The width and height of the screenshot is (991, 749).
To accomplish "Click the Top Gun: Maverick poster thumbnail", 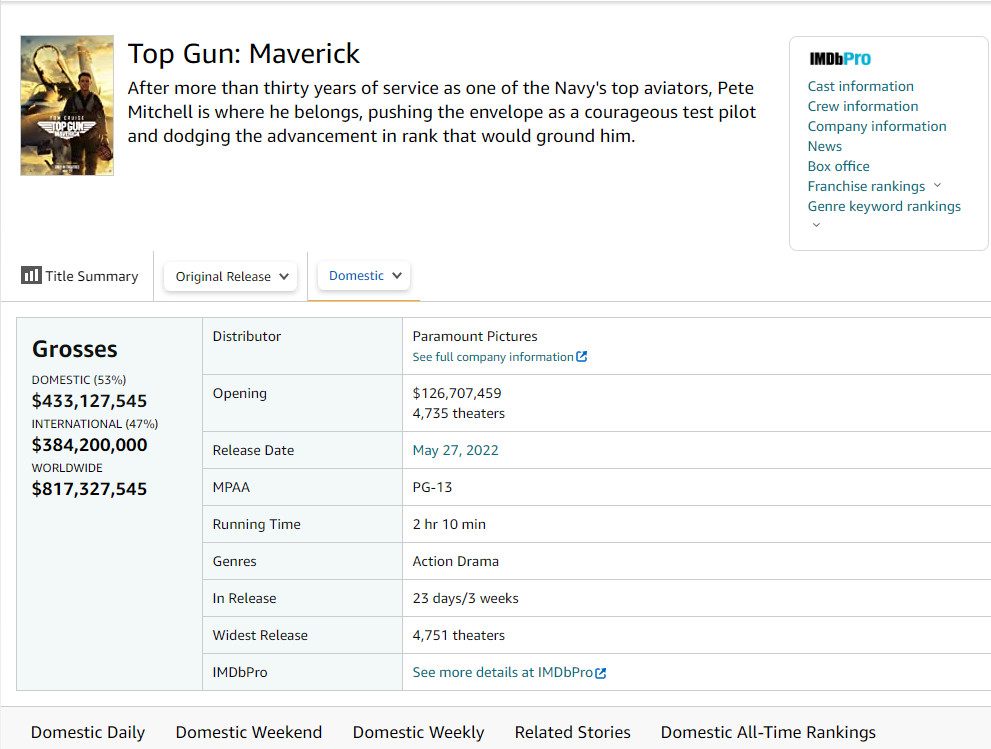I will (x=67, y=106).
